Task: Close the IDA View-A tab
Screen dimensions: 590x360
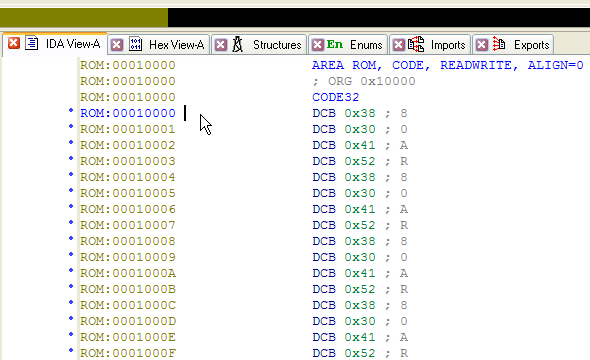Action: point(14,43)
